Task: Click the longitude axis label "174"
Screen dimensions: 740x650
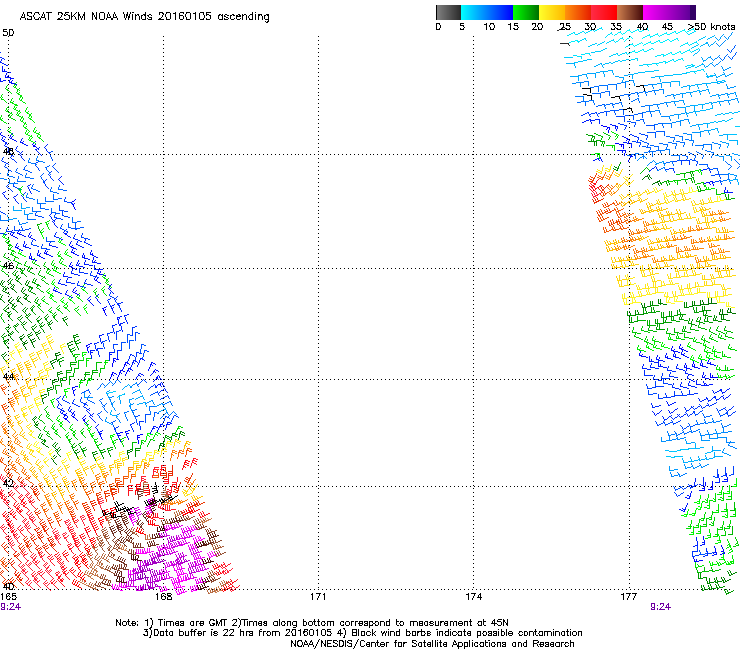Action: pyautogui.click(x=473, y=597)
